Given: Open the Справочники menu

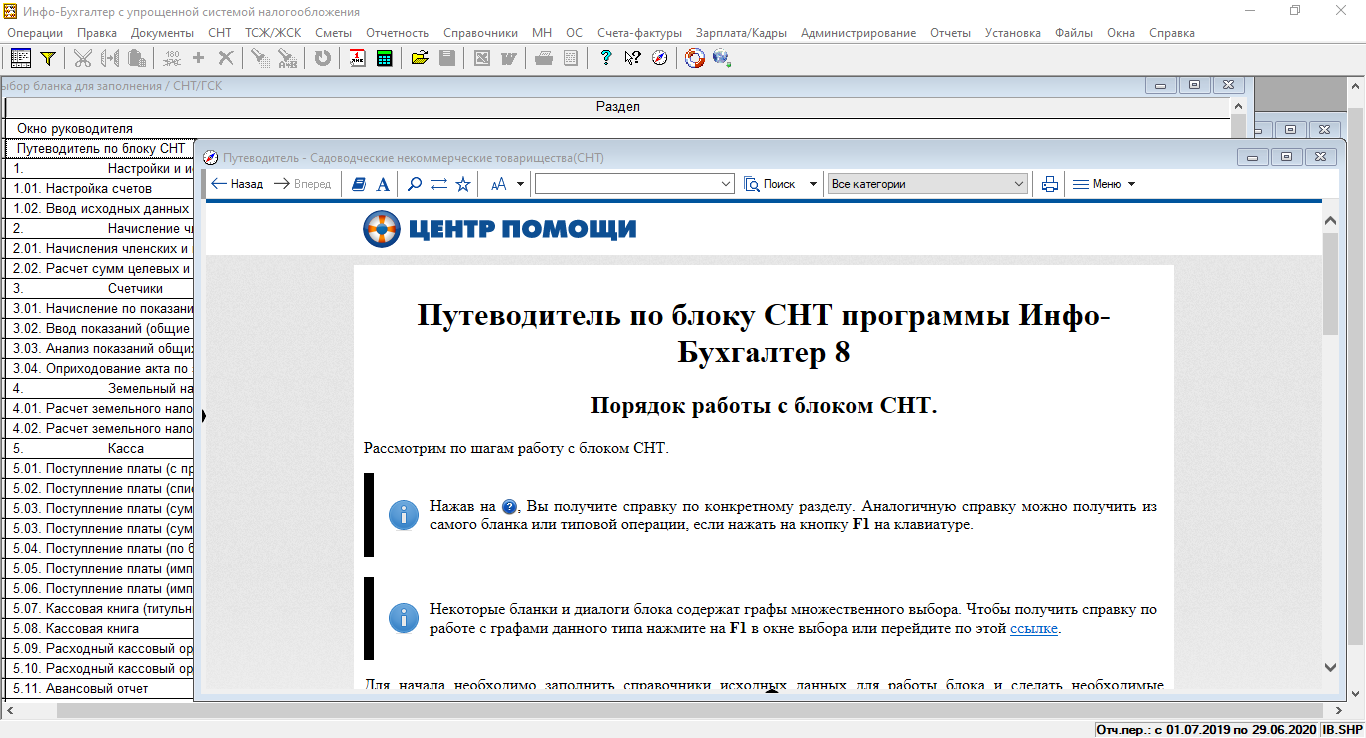Looking at the screenshot, I should click(480, 33).
